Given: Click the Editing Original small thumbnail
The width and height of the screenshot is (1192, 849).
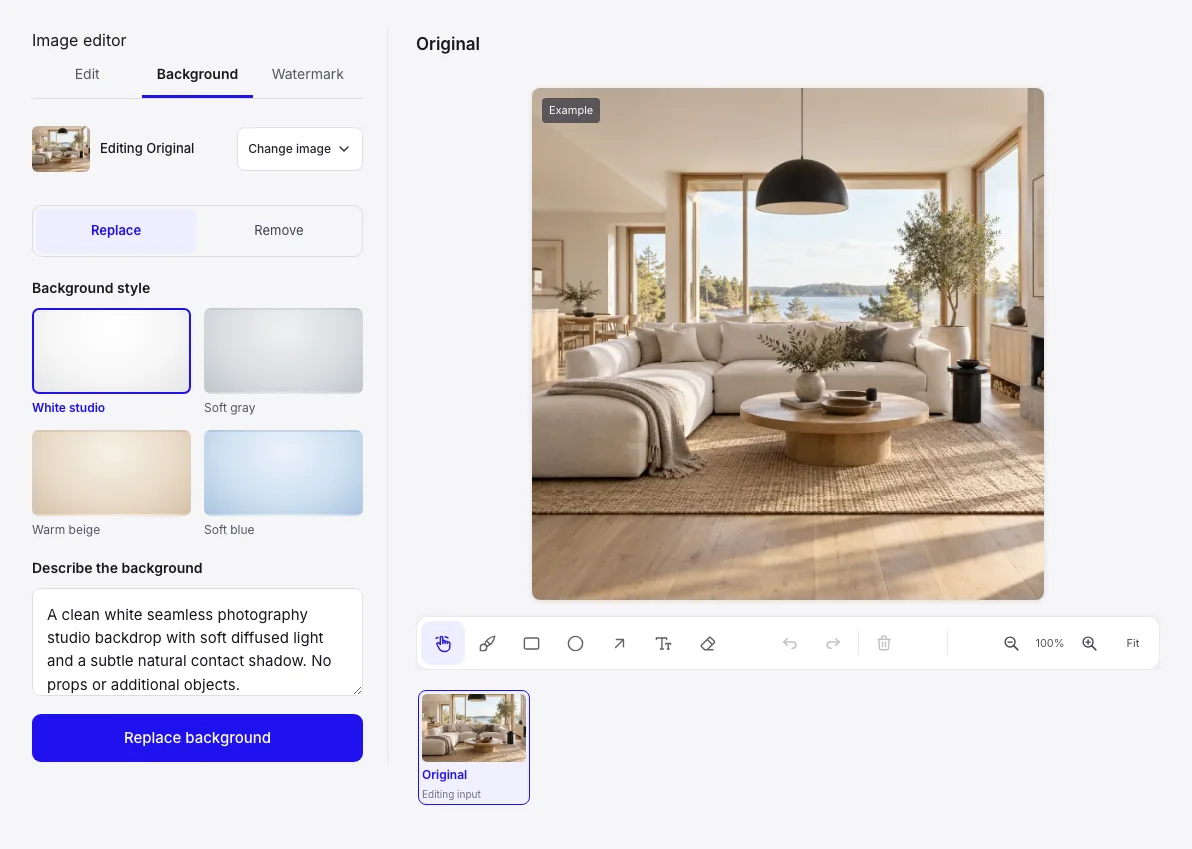Looking at the screenshot, I should point(61,149).
